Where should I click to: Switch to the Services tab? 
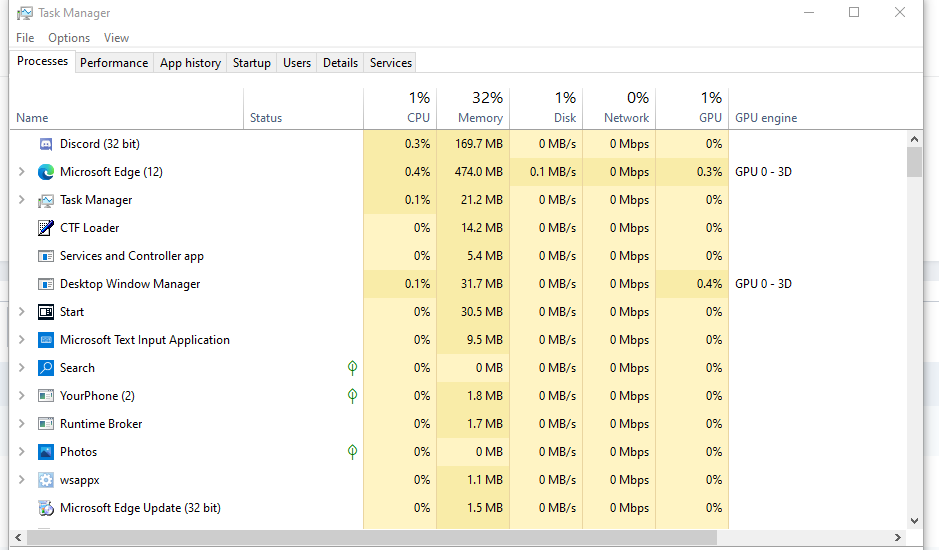[x=390, y=63]
